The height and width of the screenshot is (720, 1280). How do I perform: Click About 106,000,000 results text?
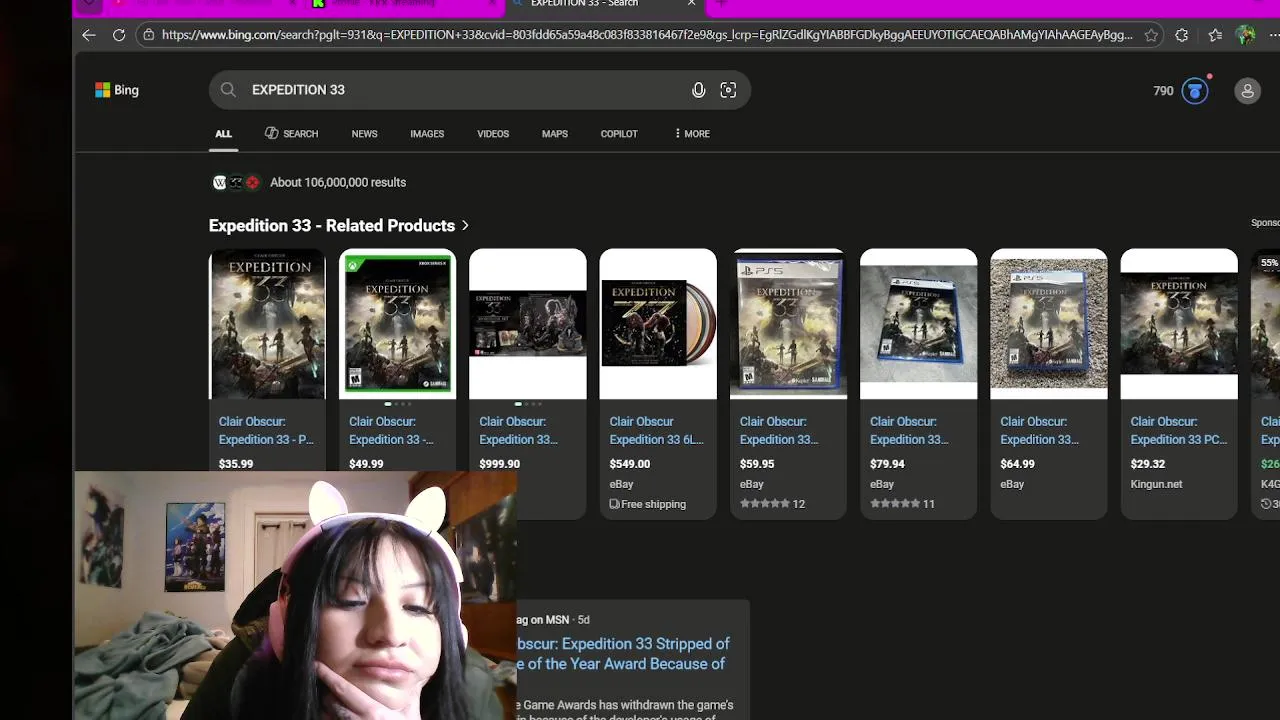click(x=338, y=183)
